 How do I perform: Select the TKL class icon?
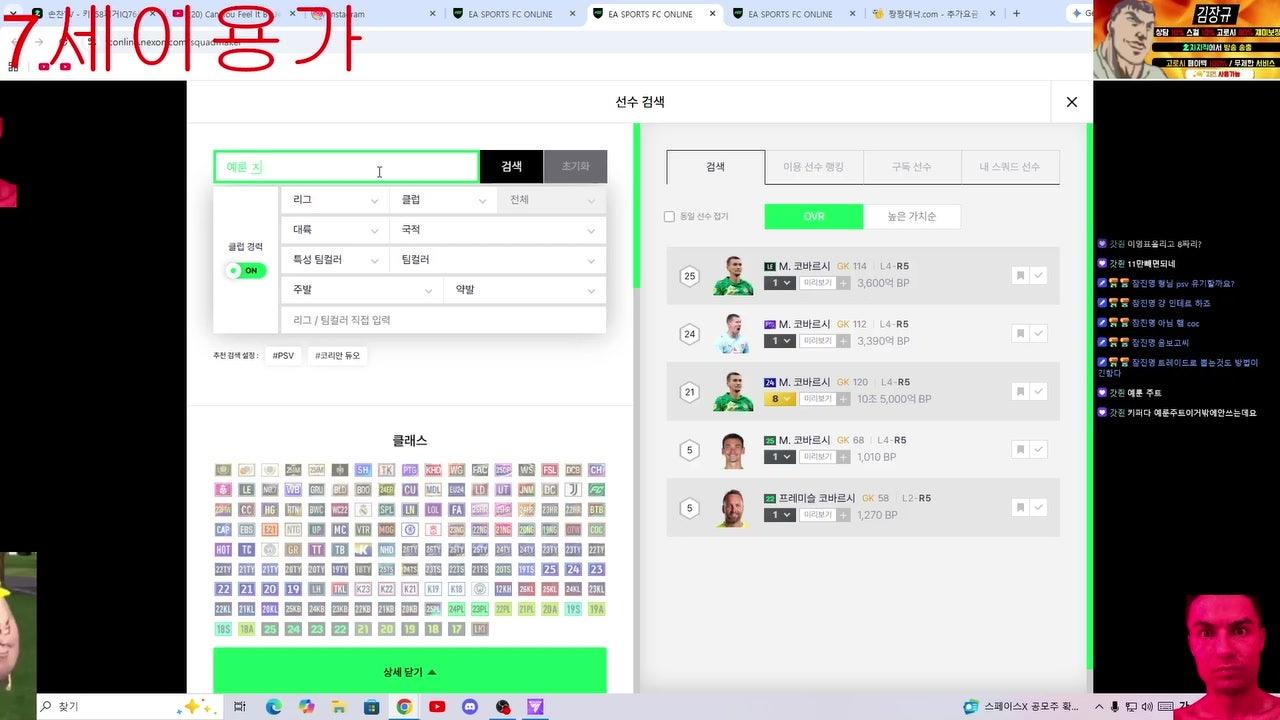click(340, 589)
